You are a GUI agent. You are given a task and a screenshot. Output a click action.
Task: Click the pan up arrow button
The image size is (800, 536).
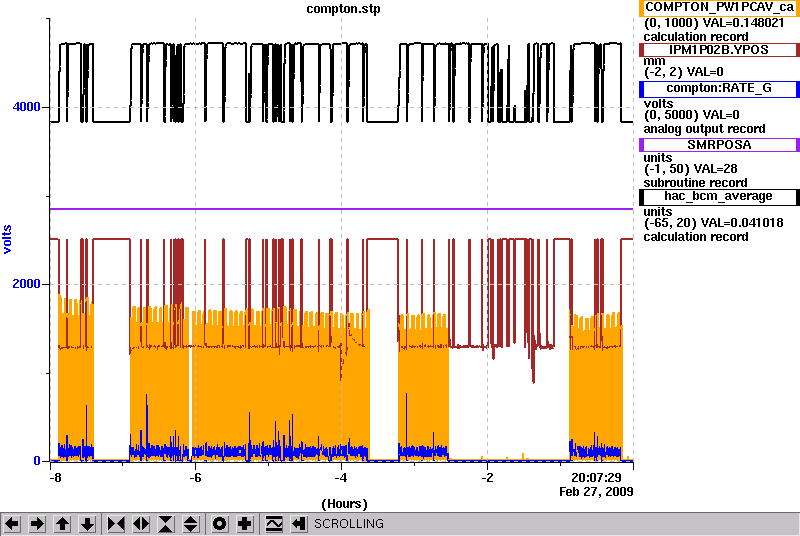click(x=63, y=524)
